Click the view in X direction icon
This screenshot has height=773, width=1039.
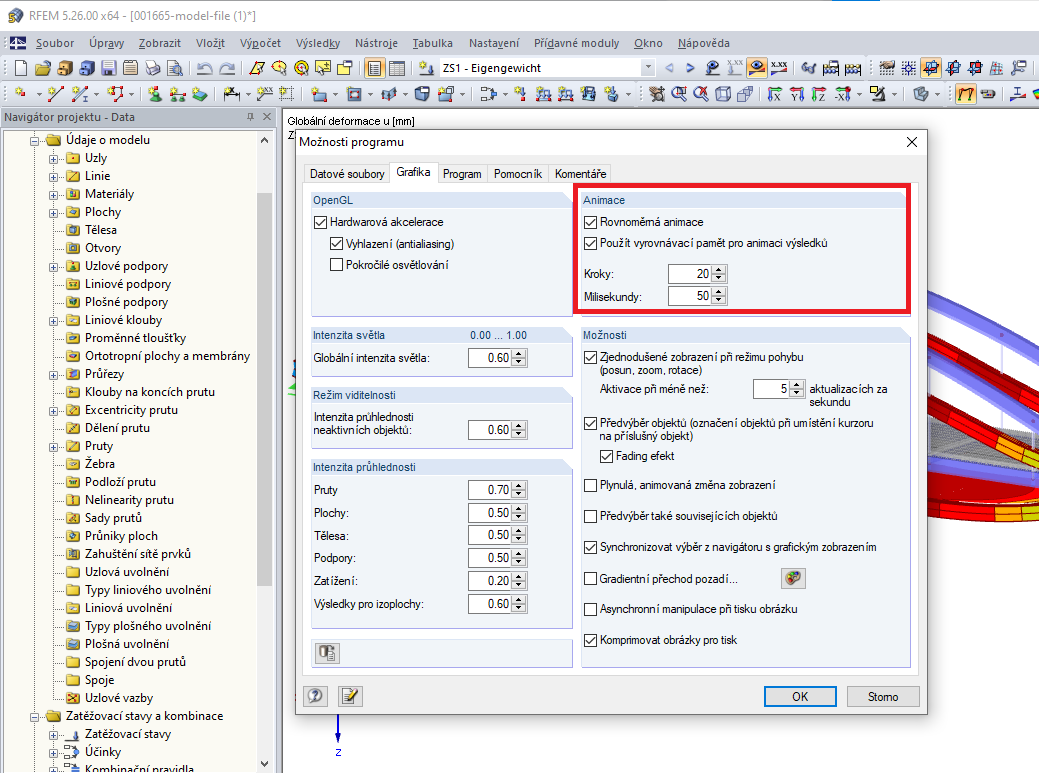[x=774, y=94]
